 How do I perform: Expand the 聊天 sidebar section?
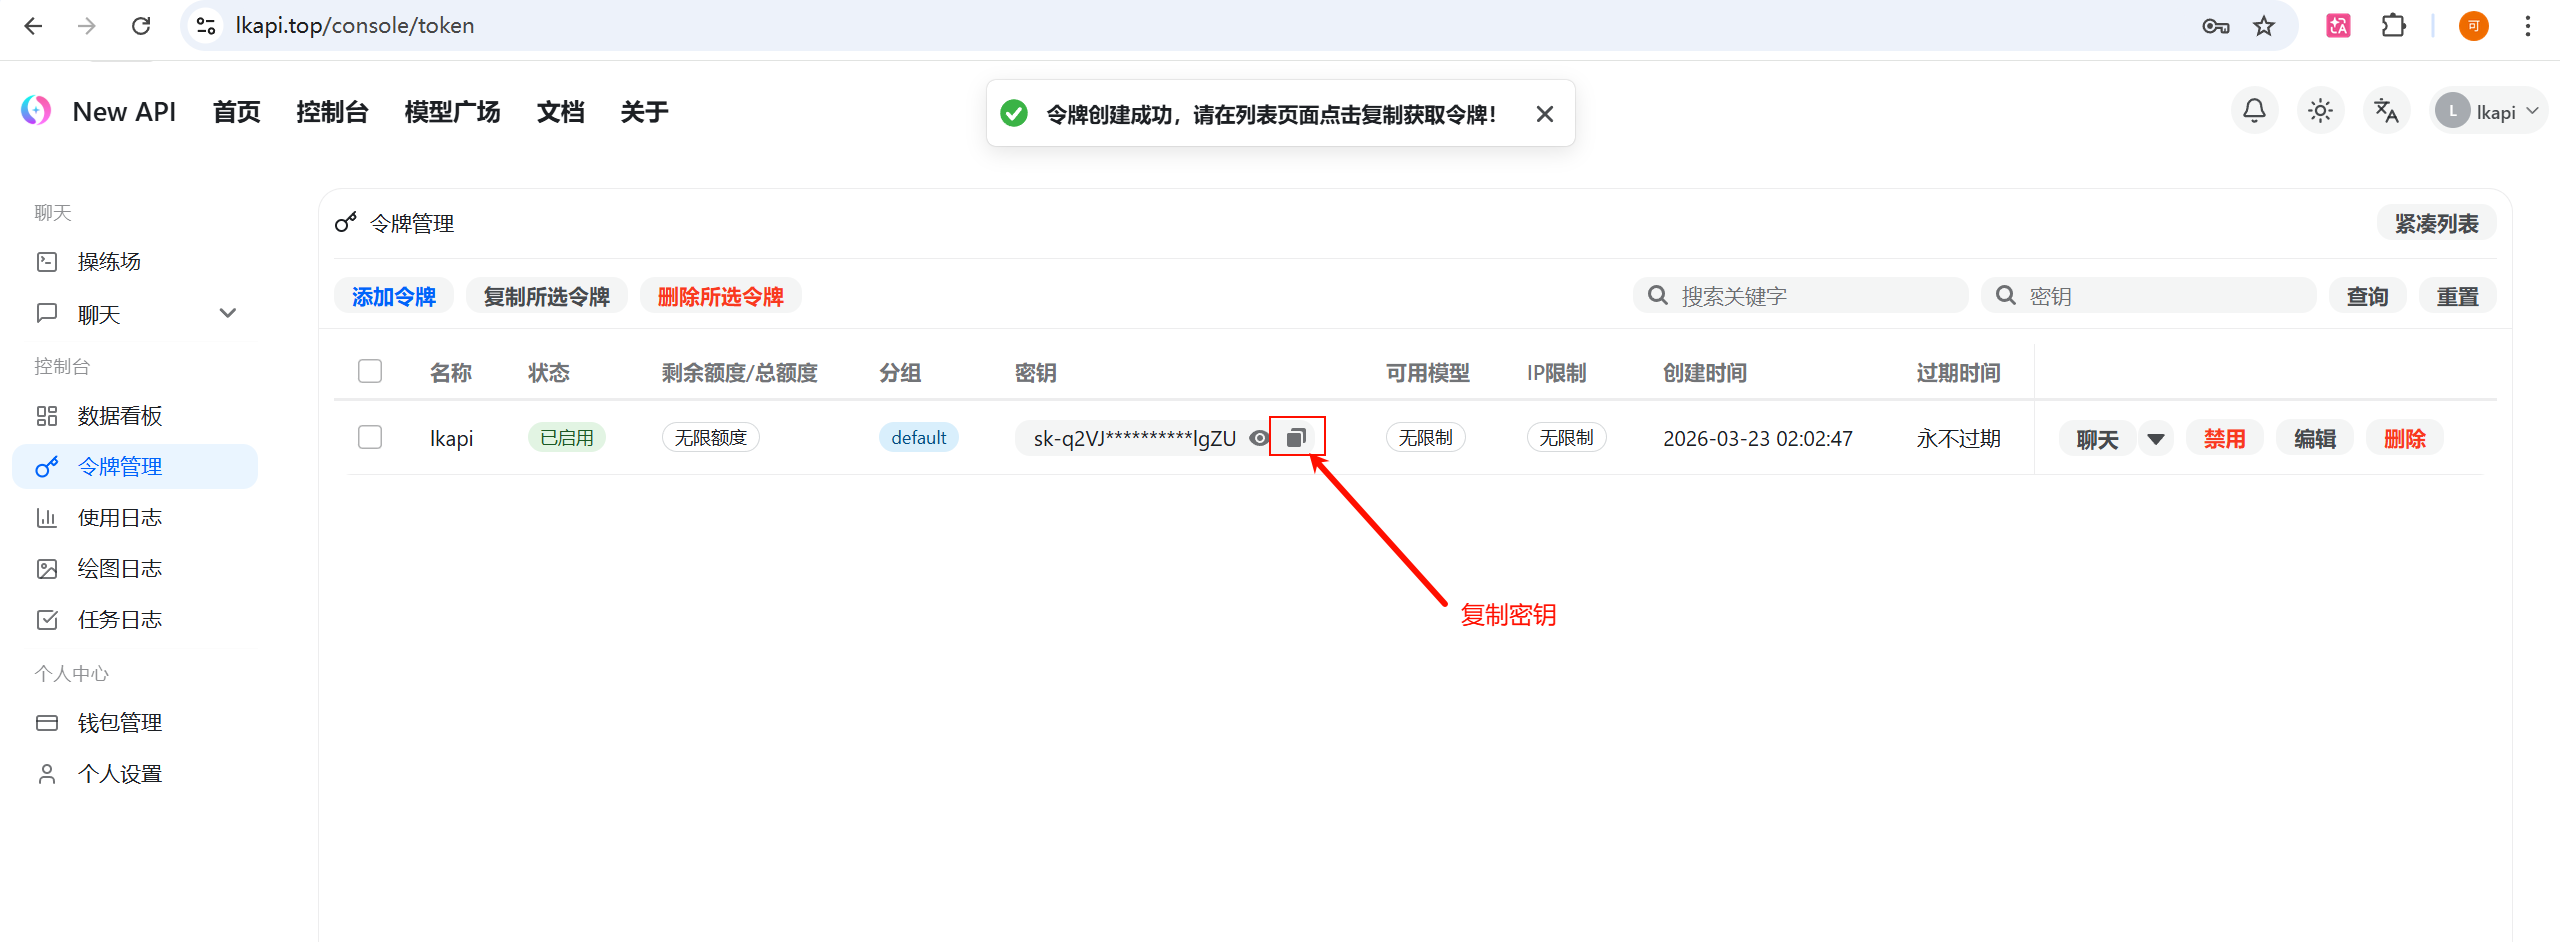pyautogui.click(x=227, y=314)
